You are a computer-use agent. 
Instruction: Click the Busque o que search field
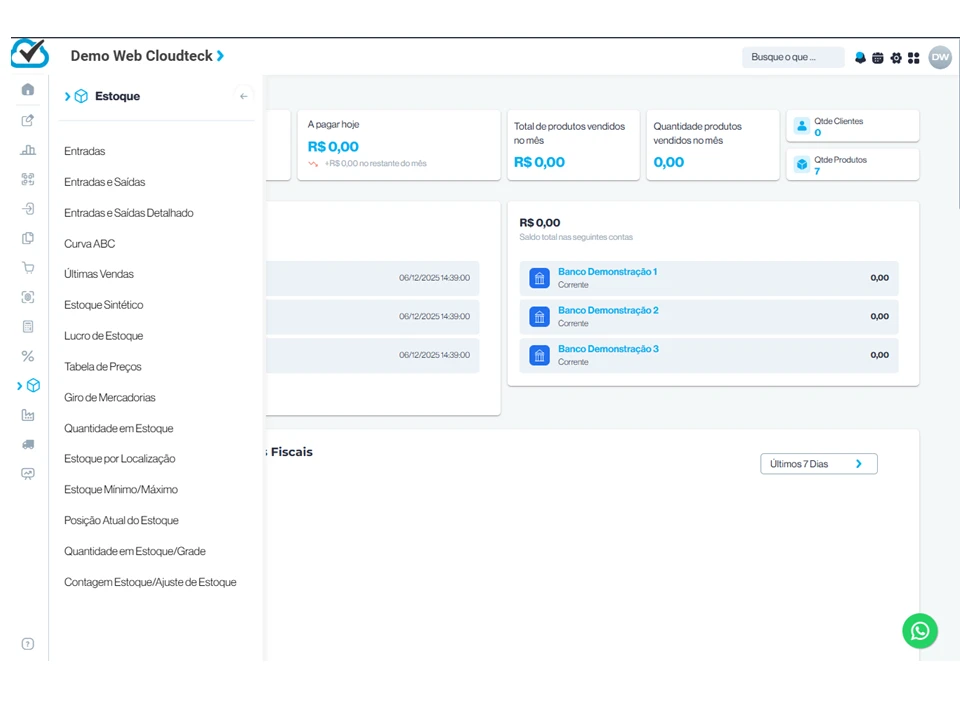click(x=792, y=58)
